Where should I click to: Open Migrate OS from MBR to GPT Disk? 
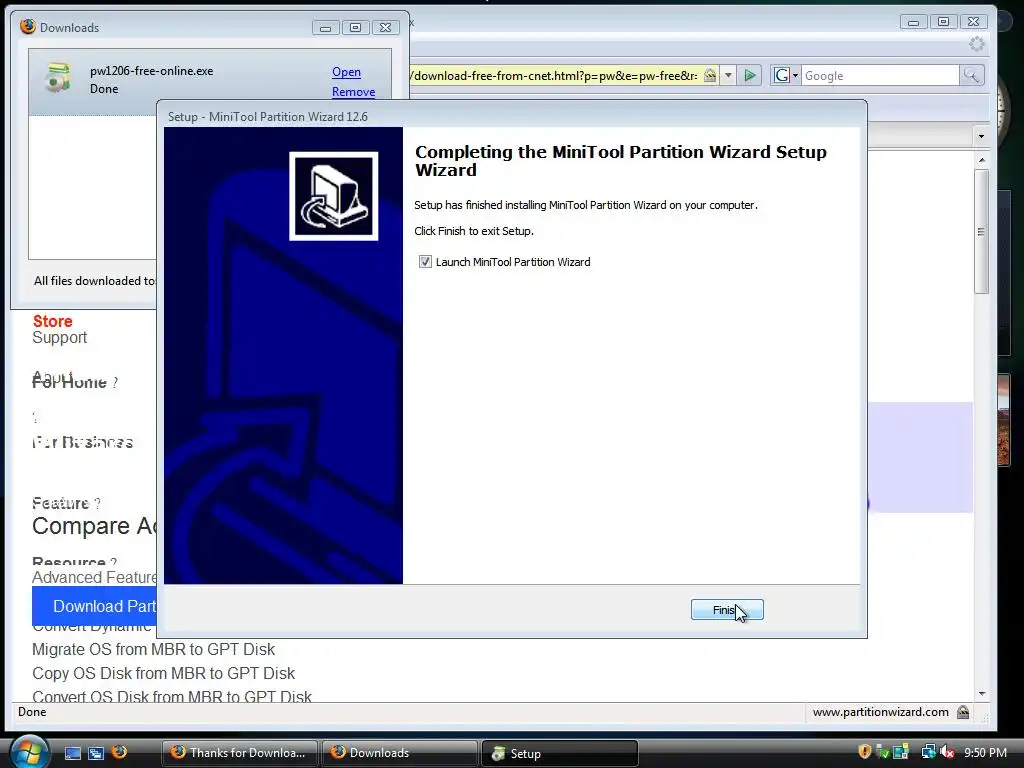click(x=153, y=649)
